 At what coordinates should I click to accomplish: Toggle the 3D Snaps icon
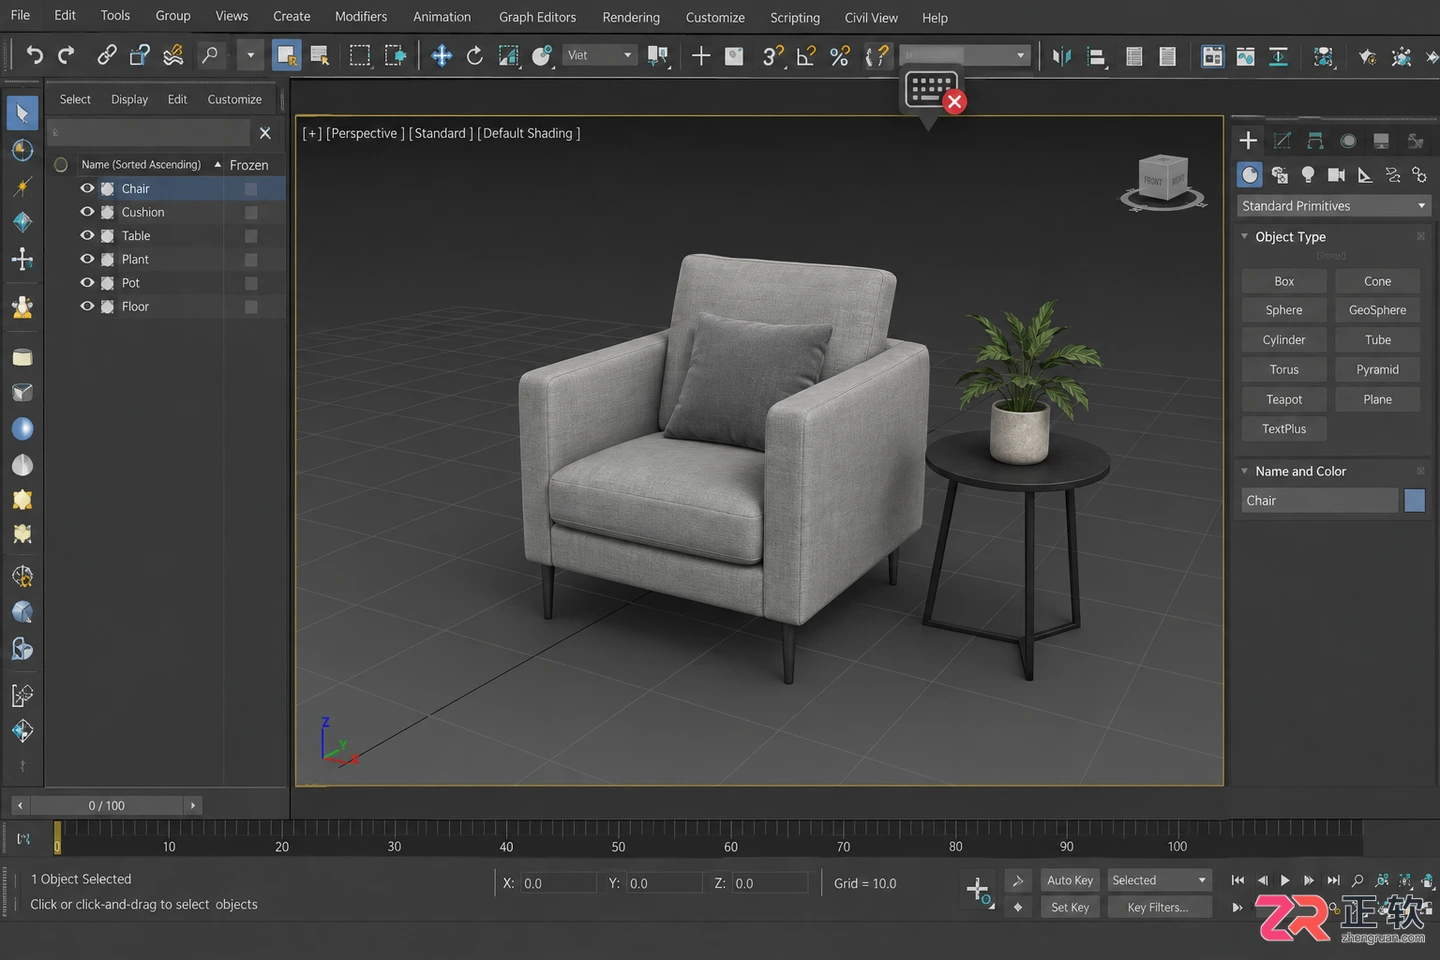772,55
